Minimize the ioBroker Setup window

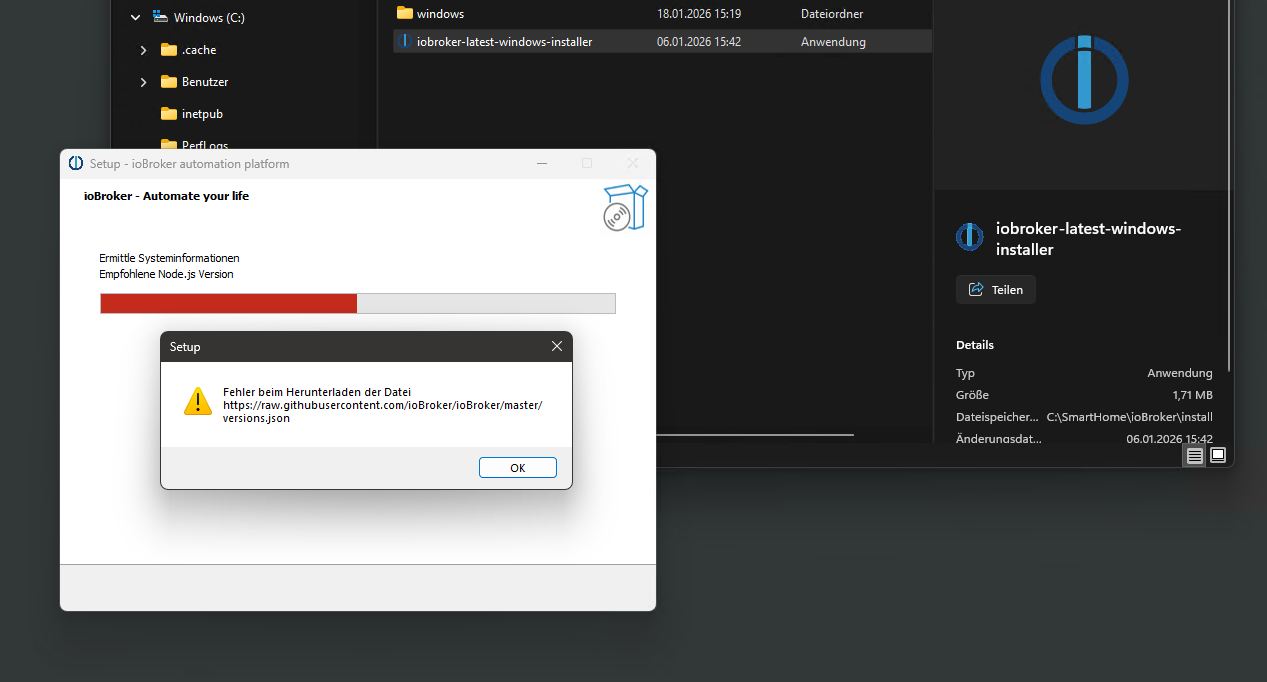541,163
